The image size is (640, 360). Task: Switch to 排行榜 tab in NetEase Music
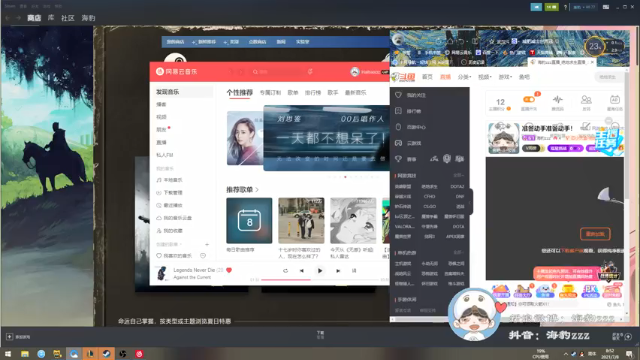click(x=313, y=93)
